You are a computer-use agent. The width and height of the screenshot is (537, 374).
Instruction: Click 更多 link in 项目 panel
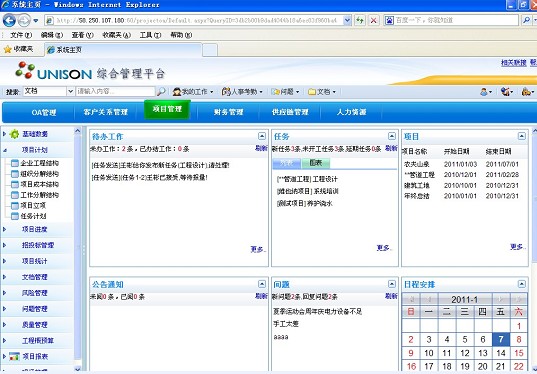(517, 247)
